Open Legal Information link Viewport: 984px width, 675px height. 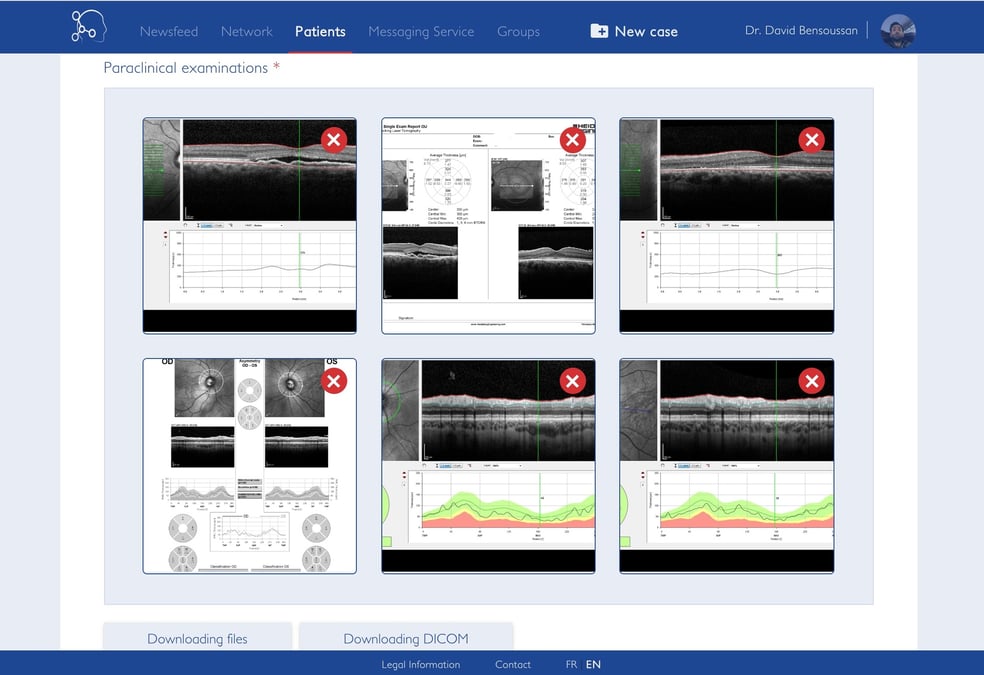420,664
